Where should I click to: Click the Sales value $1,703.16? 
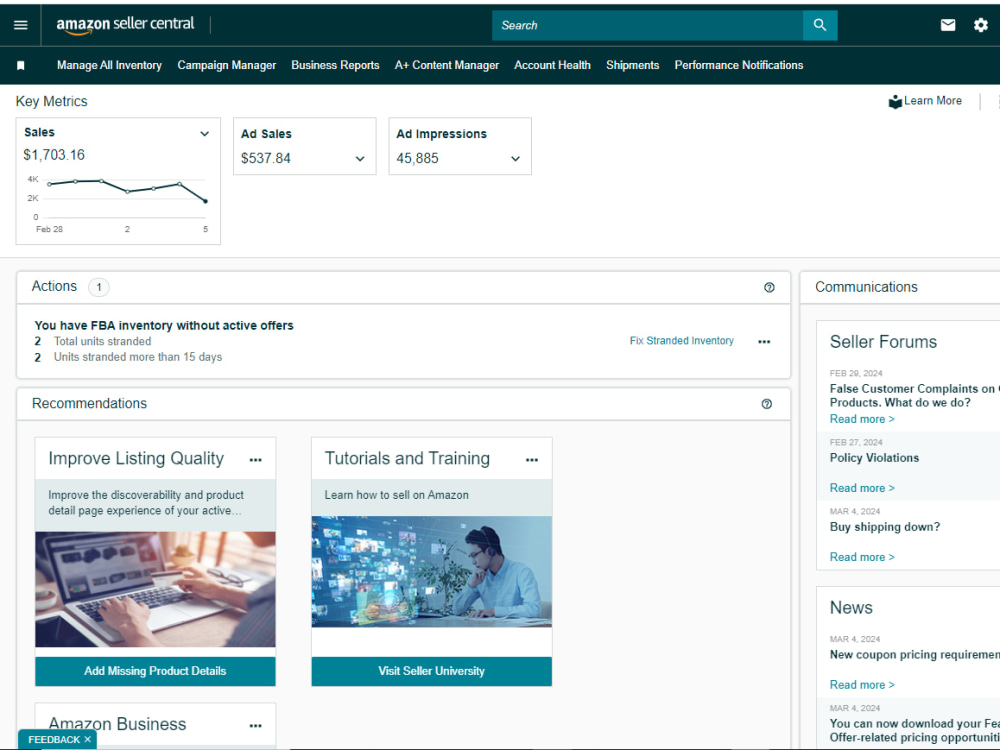pyautogui.click(x=54, y=155)
